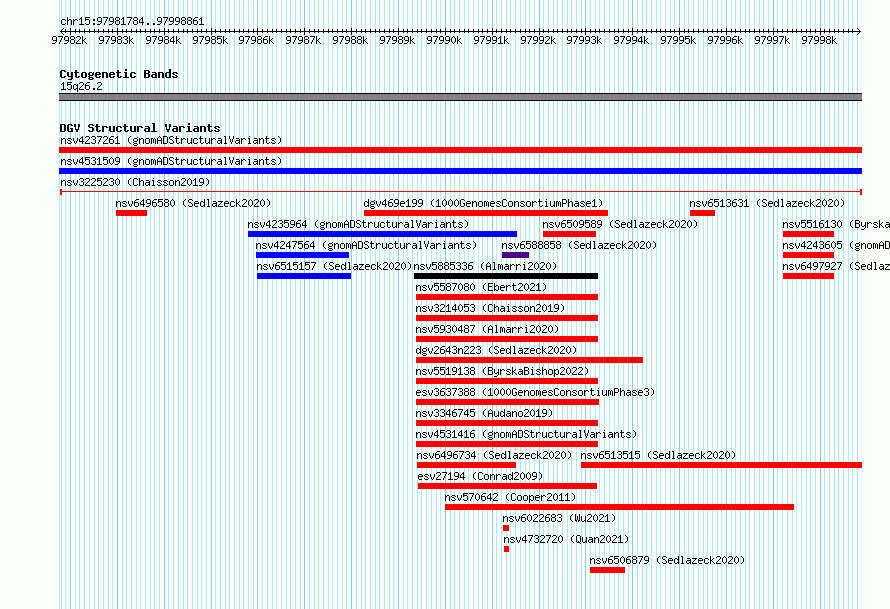This screenshot has height=609, width=890.
Task: Click the 15q26.2 band label
Action: pyautogui.click(x=81, y=86)
